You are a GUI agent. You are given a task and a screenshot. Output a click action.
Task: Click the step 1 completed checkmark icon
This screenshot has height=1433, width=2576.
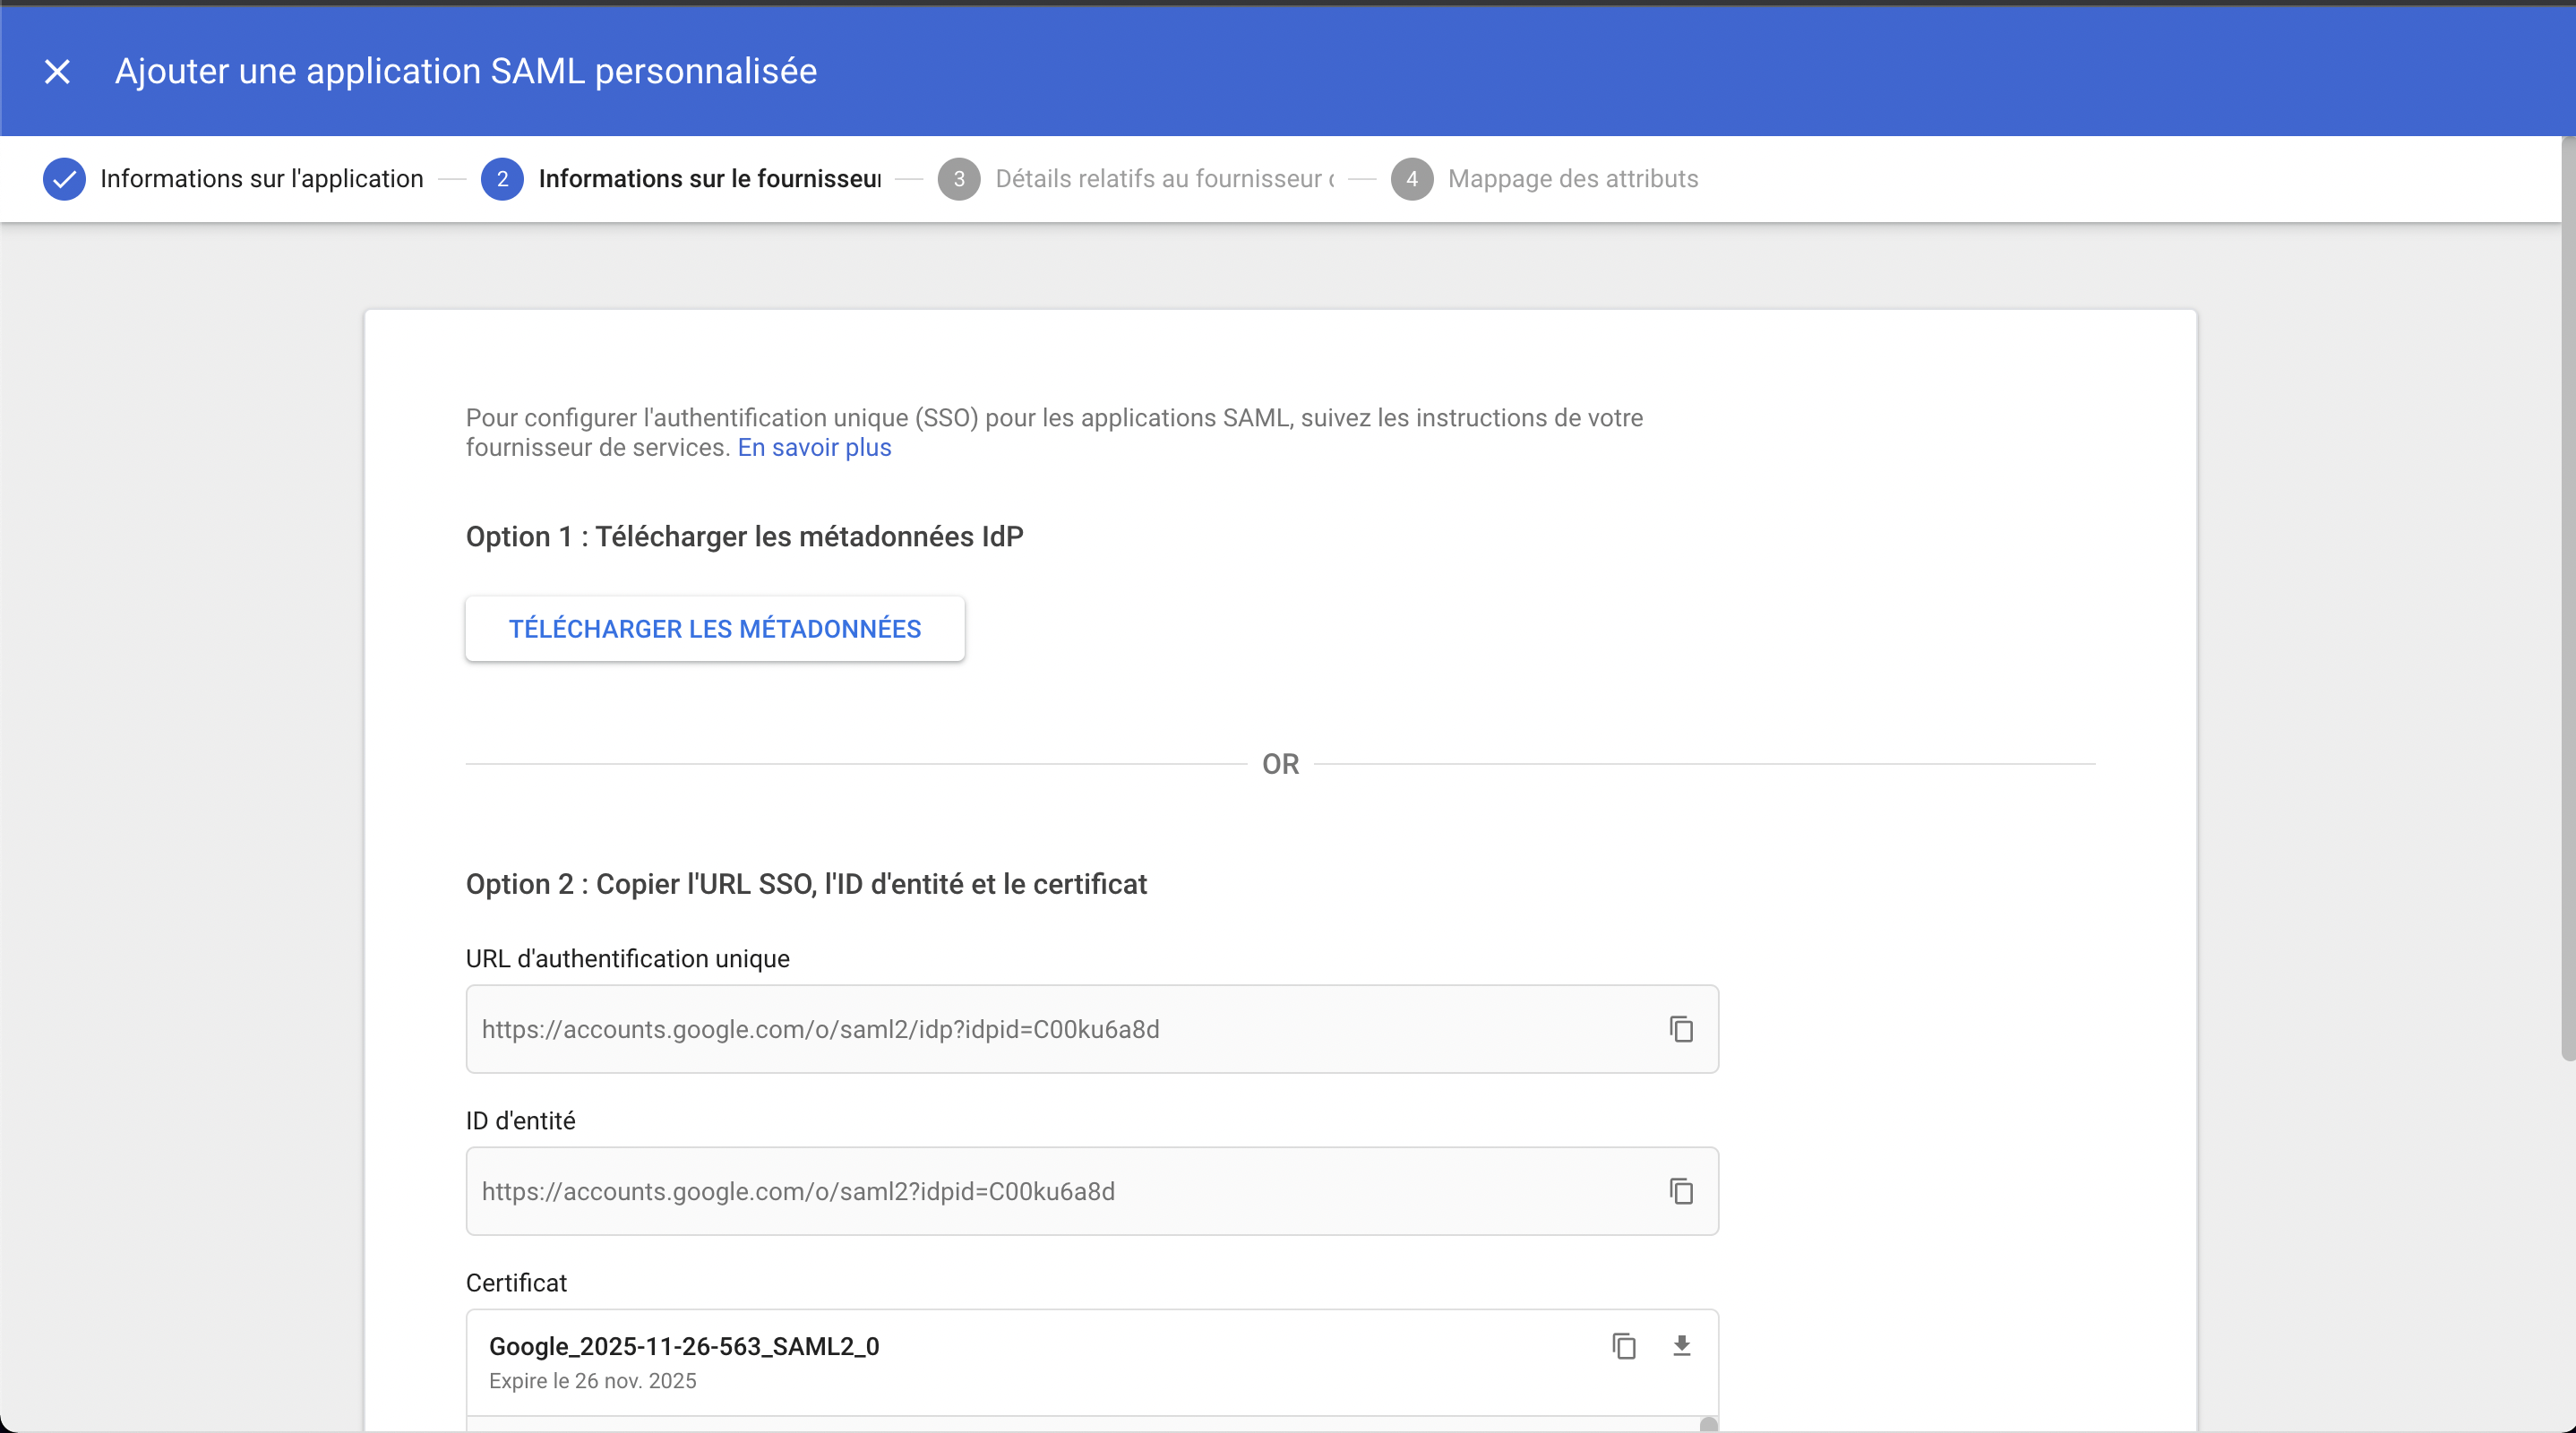point(64,179)
